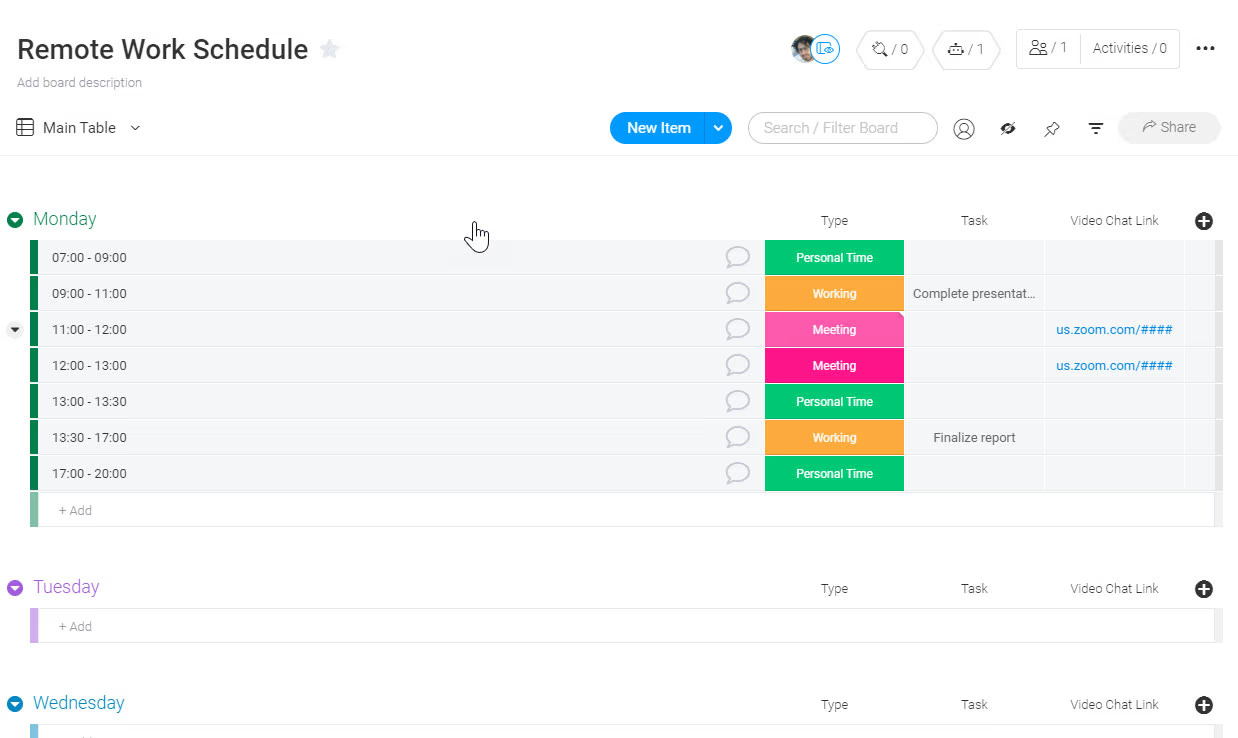This screenshot has height=738, width=1238.
Task: Show hidden columns via eye icon
Action: [1008, 128]
